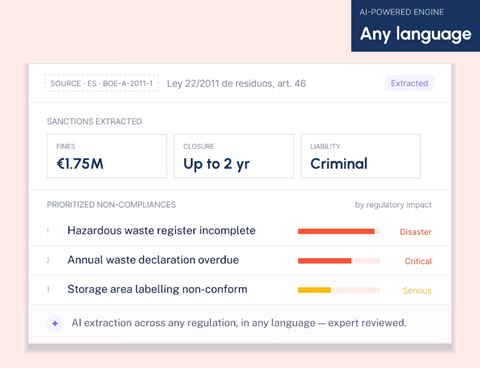Click the SANCTIONS EXTRACTED heading

tap(94, 121)
